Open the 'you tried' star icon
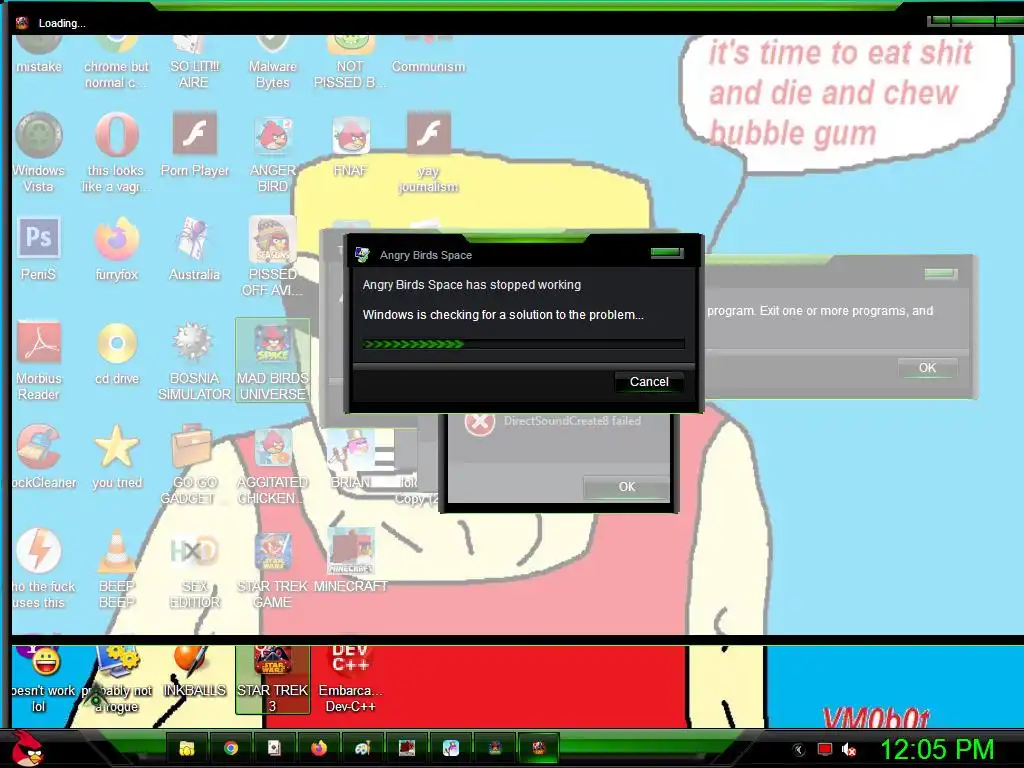The height and width of the screenshot is (768, 1024). 116,456
